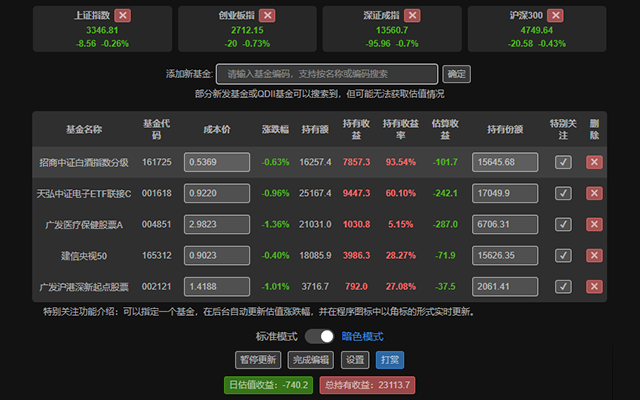Select fund name 招商中证白酒指数分级
This screenshot has height=400, width=640.
tap(84, 162)
